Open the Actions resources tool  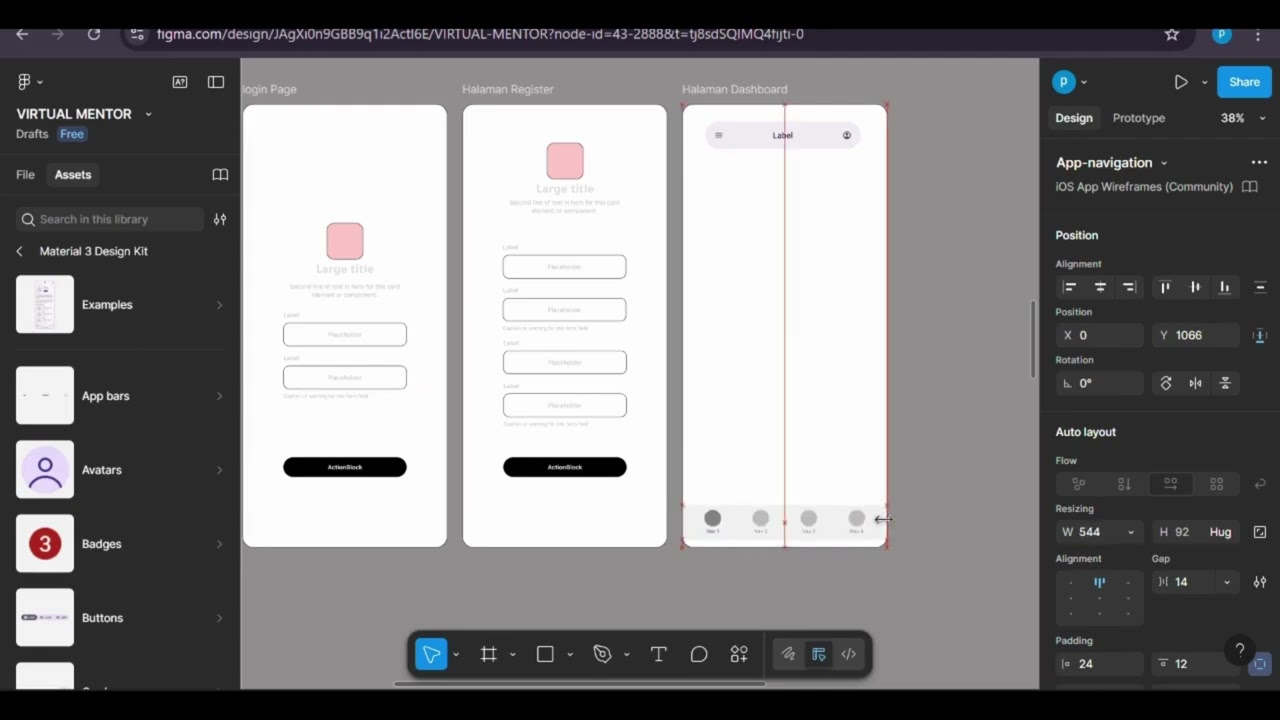739,654
